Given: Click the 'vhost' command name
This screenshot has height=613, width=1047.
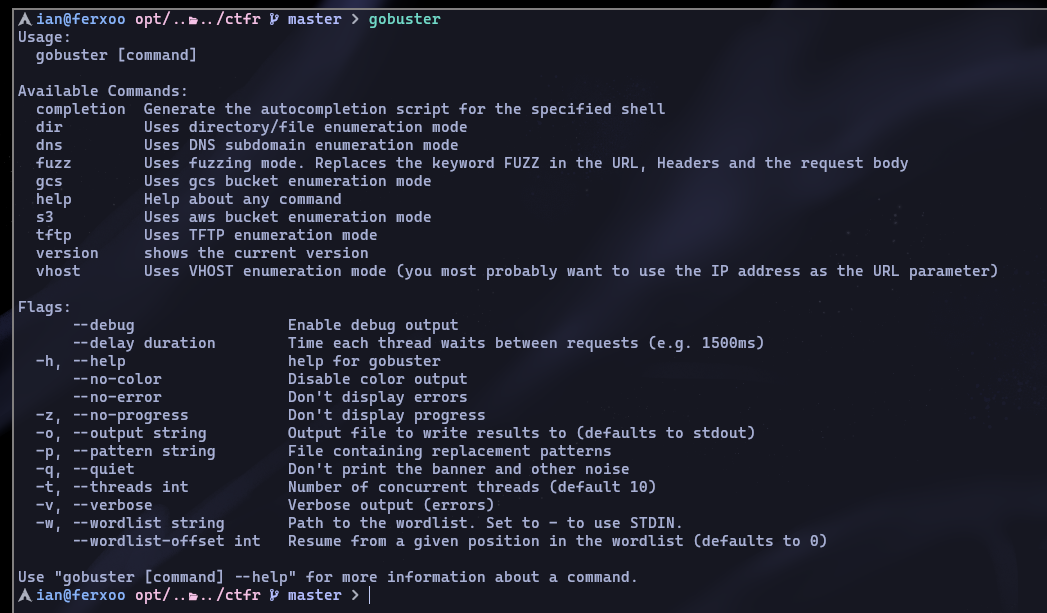Looking at the screenshot, I should click(58, 271).
